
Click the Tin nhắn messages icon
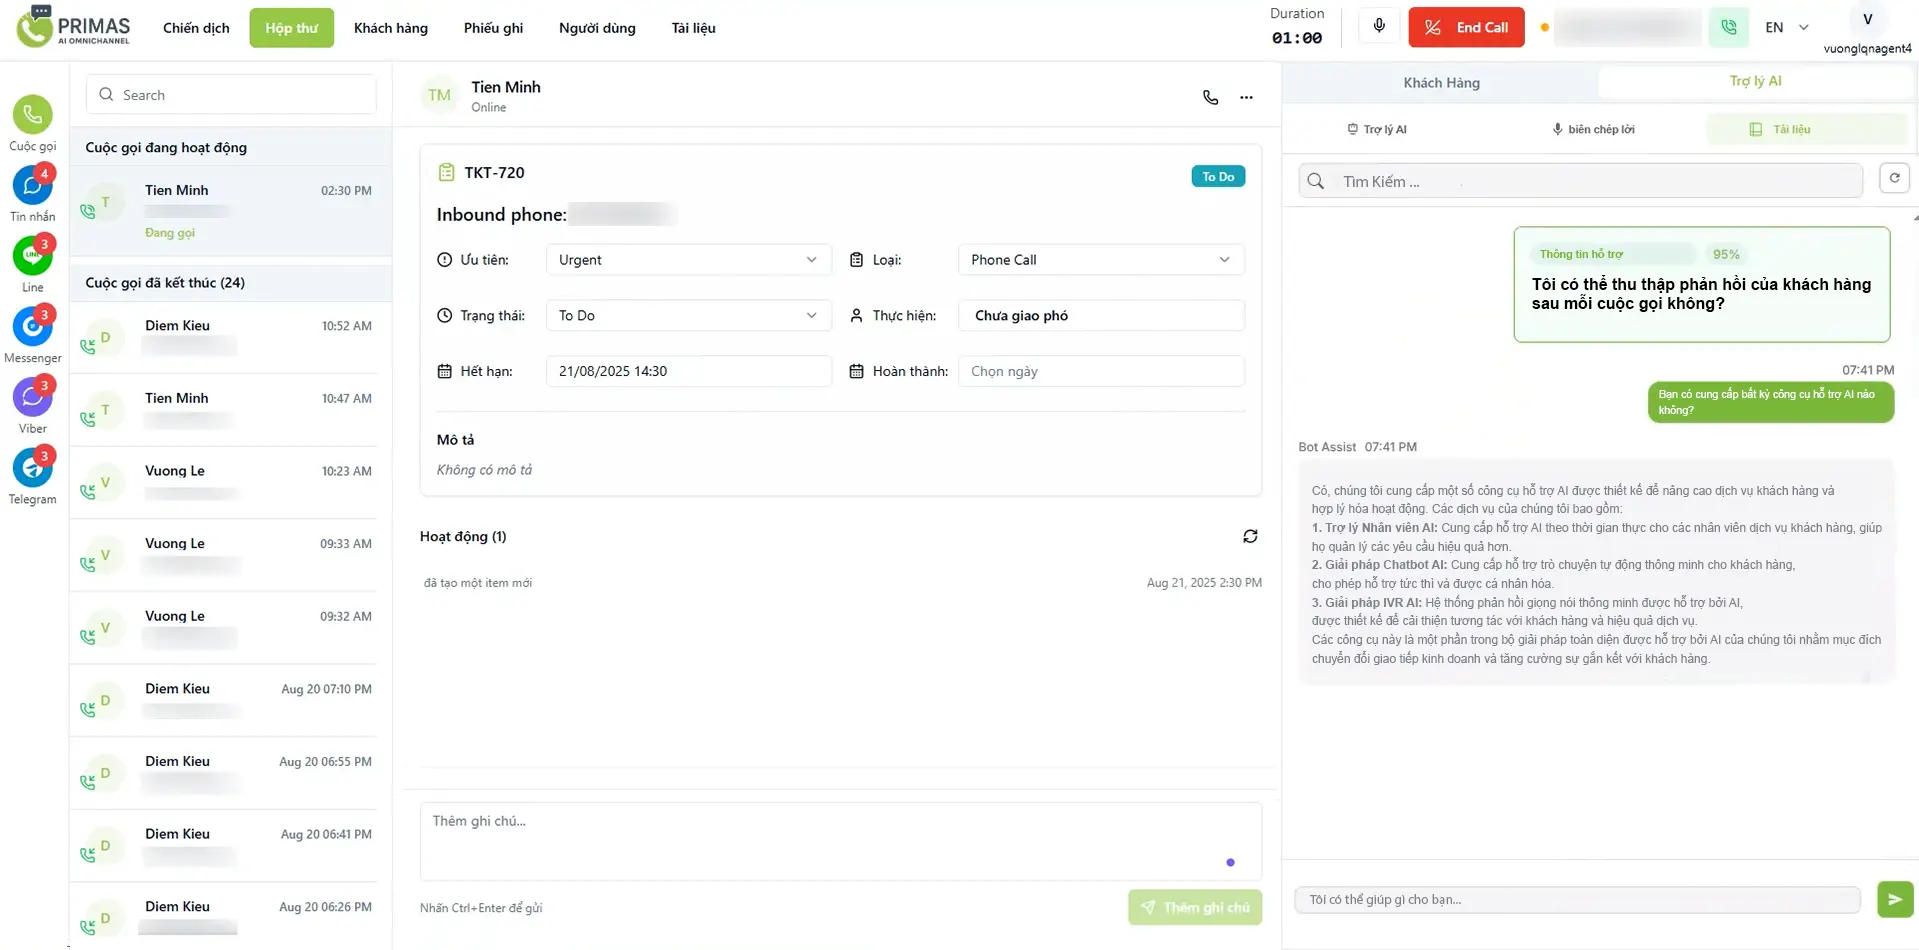(x=32, y=186)
